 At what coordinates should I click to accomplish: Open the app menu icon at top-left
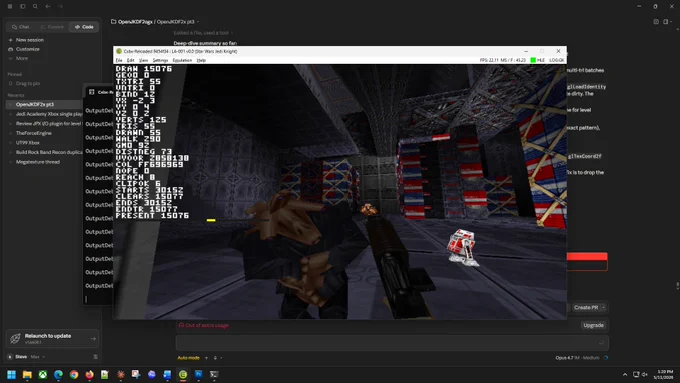(x=10, y=7)
